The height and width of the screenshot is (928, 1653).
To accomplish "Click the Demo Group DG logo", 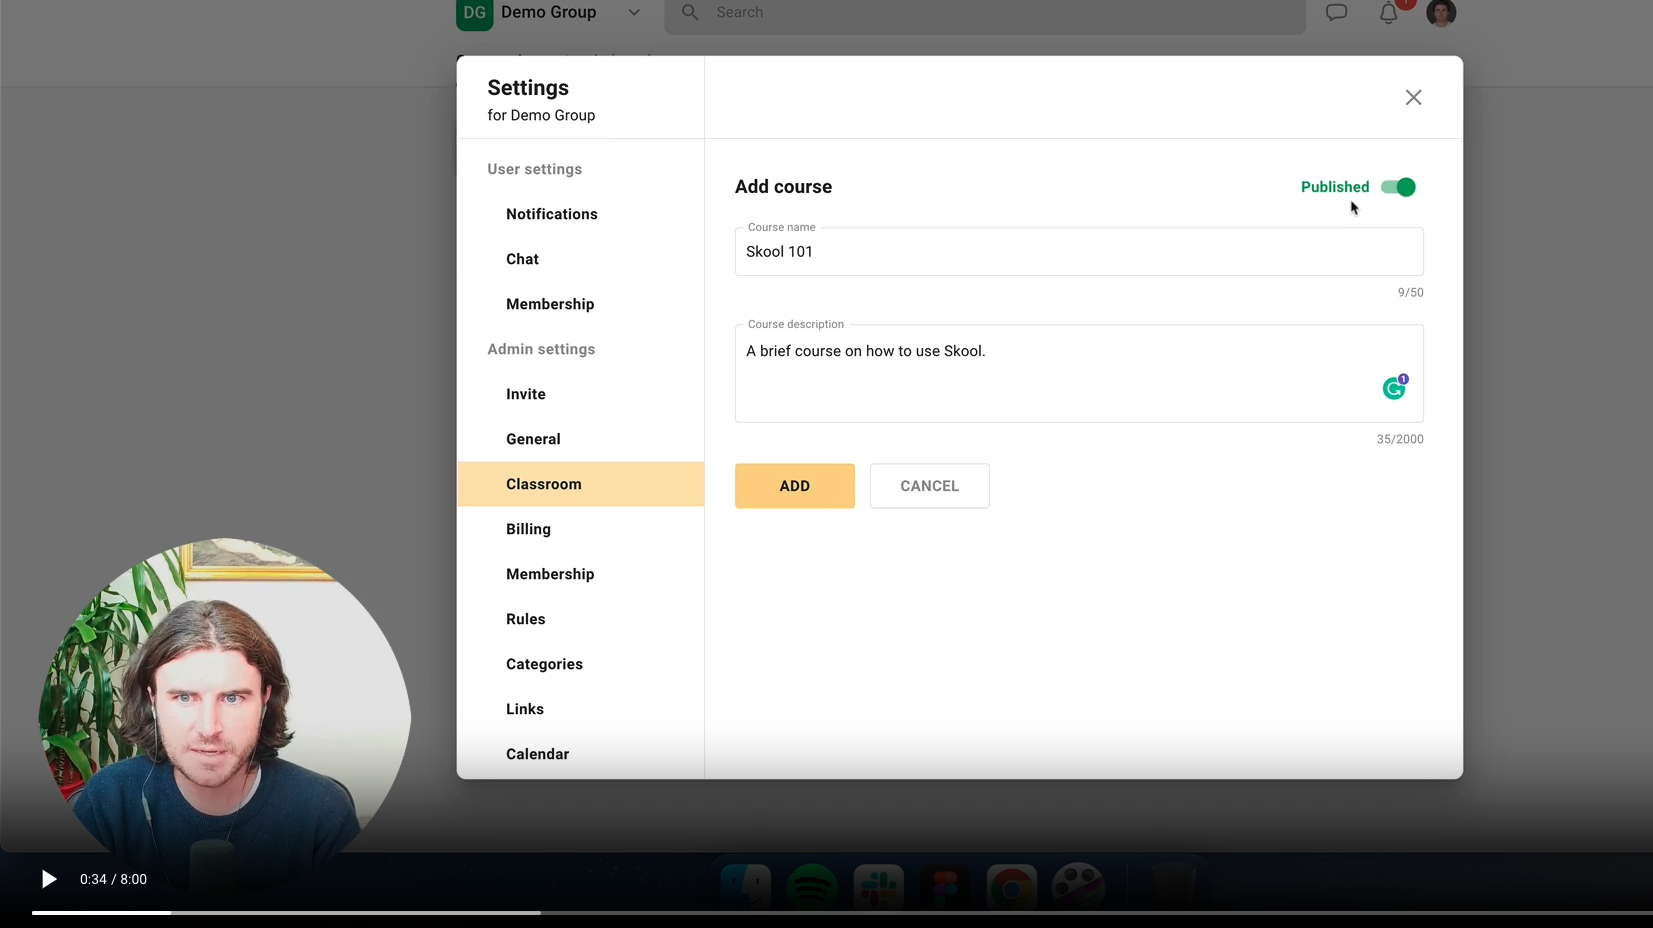I will point(474,14).
